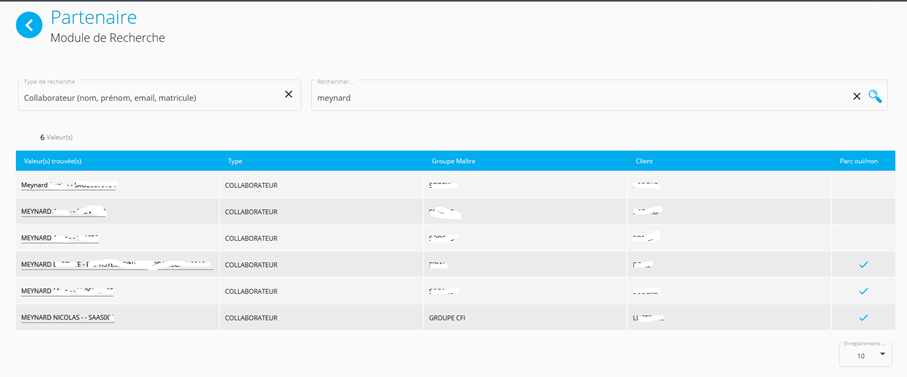Go back with the blue arrow button
The width and height of the screenshot is (907, 377).
(30, 25)
